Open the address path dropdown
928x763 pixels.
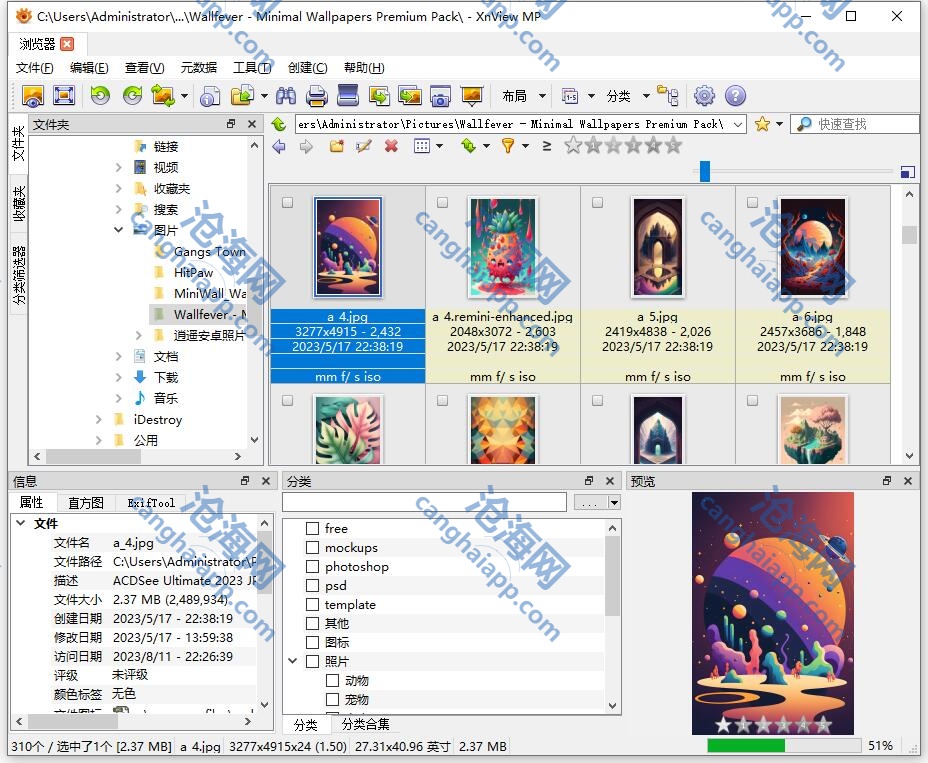tap(738, 124)
